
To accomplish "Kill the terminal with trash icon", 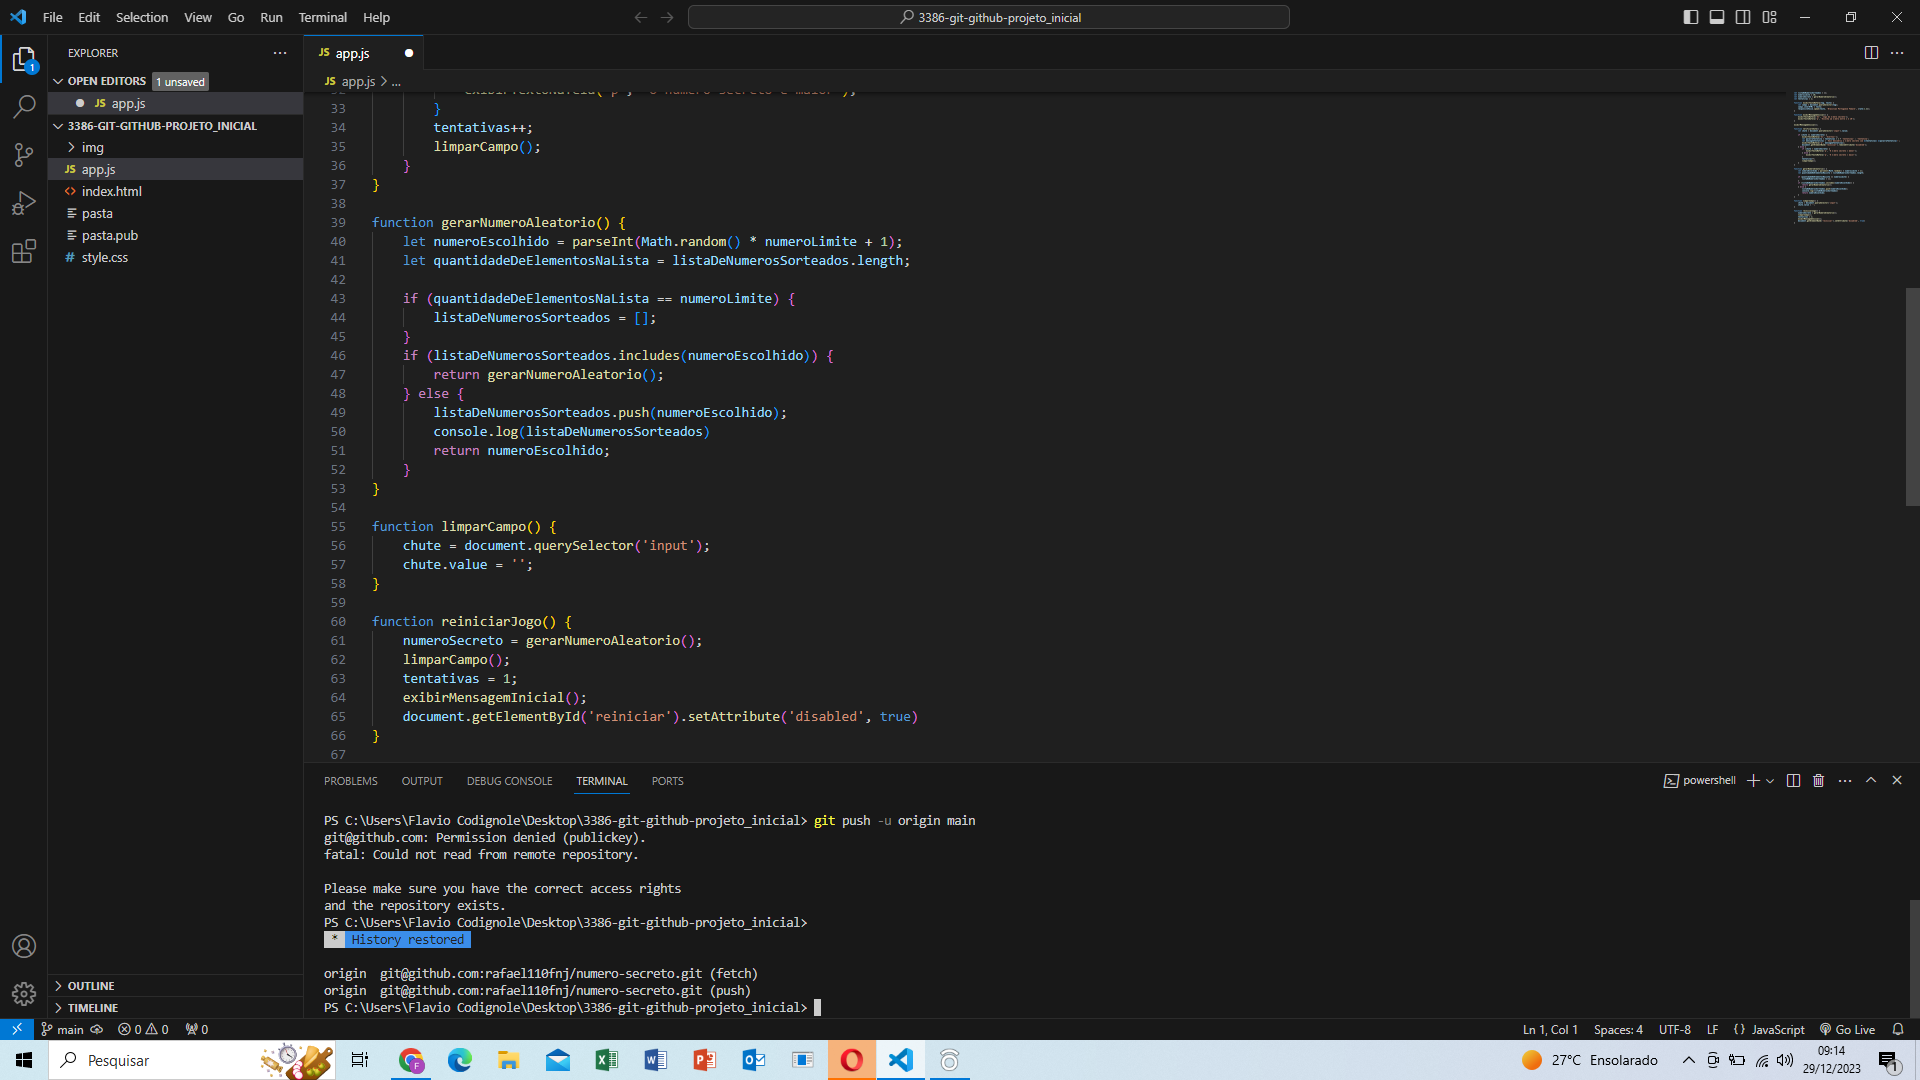I will [1819, 781].
